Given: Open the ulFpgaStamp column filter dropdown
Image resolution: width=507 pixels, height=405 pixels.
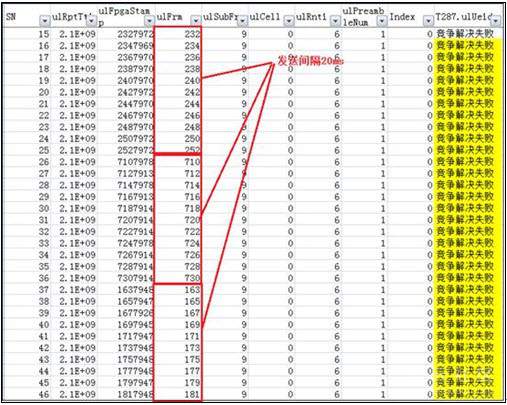Looking at the screenshot, I should pyautogui.click(x=149, y=22).
